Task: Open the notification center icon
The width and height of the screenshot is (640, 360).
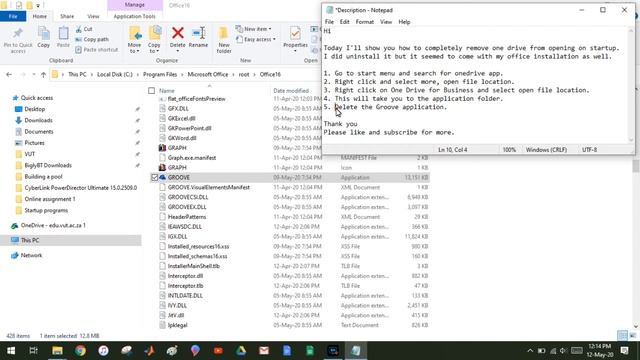Action: [624, 351]
